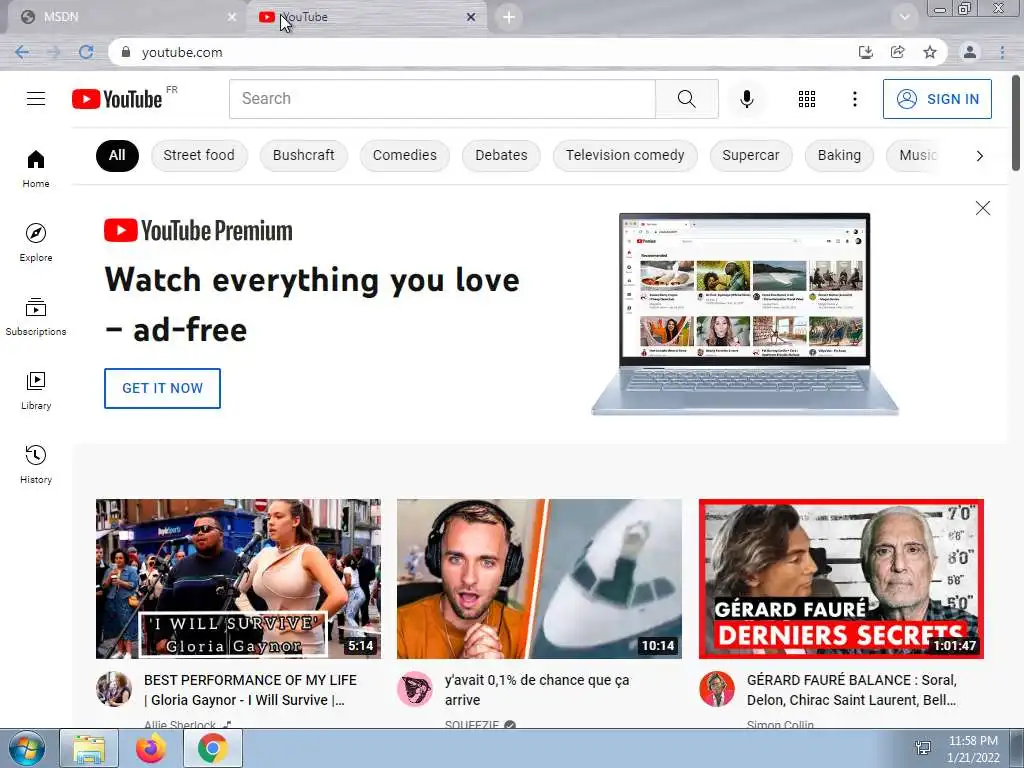Click the share page icon

click(898, 52)
